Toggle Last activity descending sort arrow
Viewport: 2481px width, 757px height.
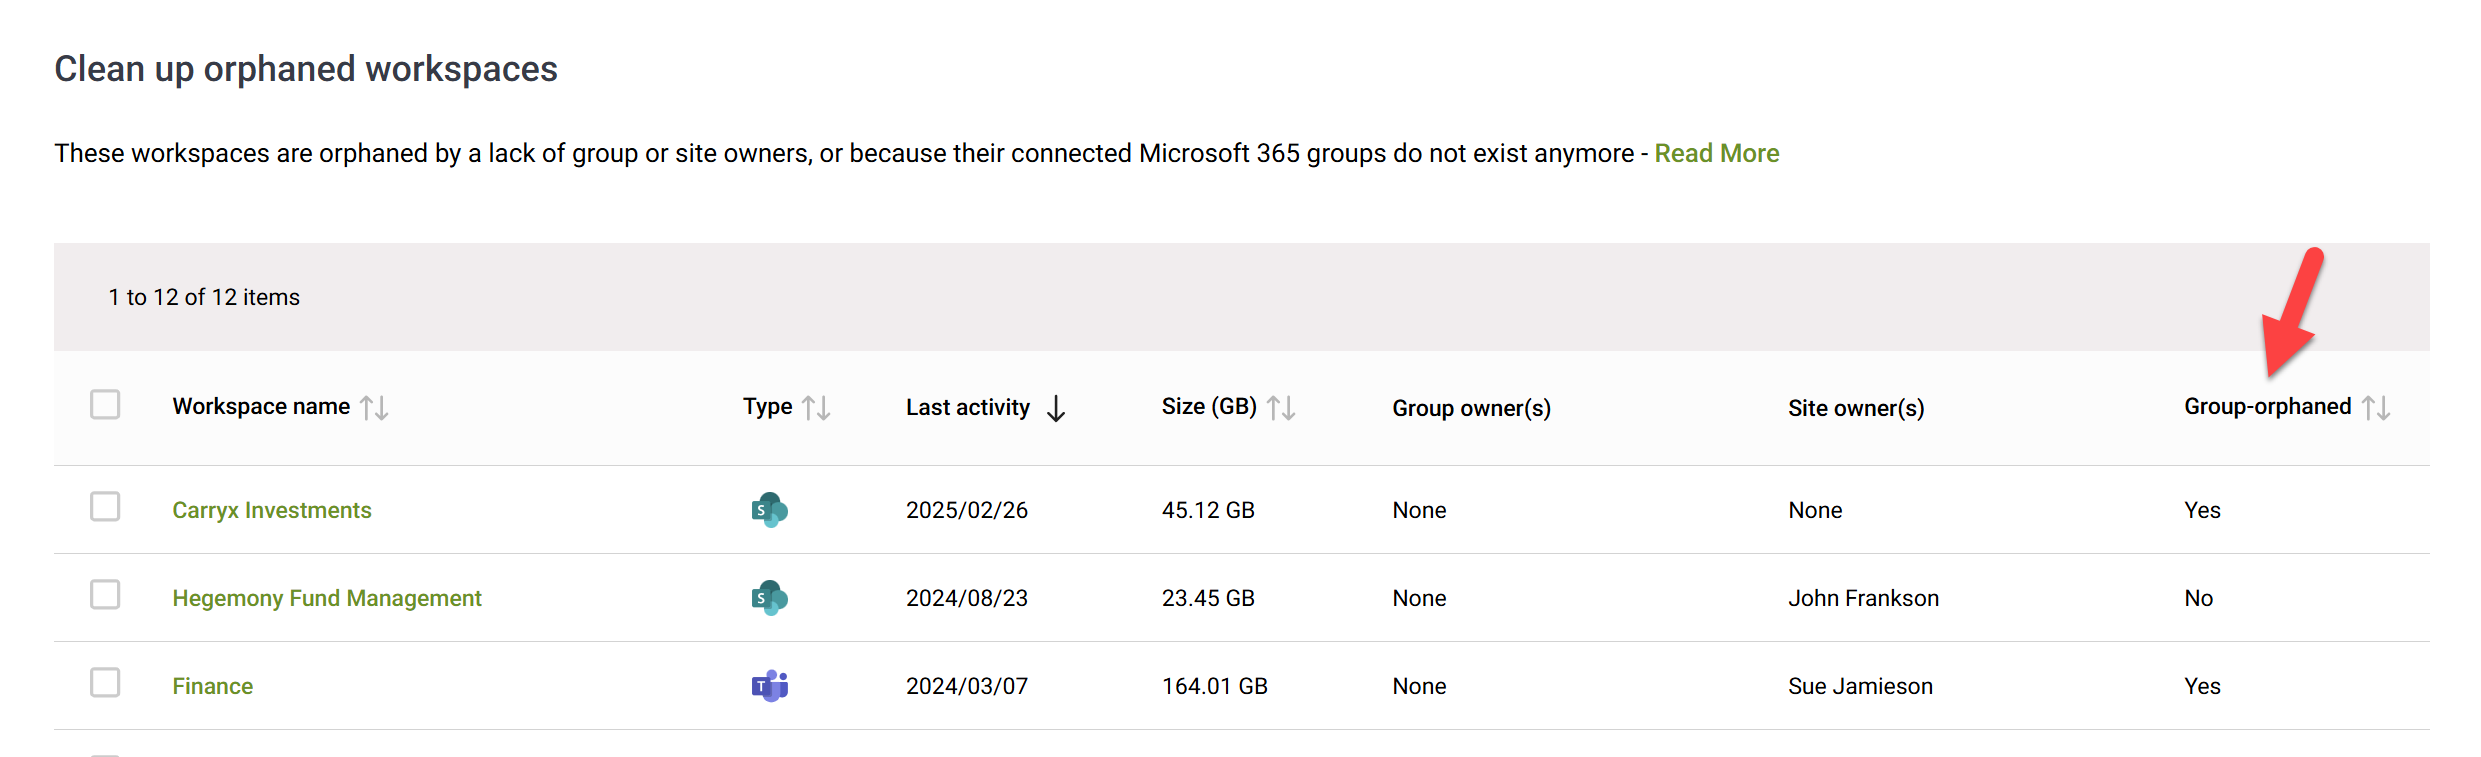point(1056,408)
